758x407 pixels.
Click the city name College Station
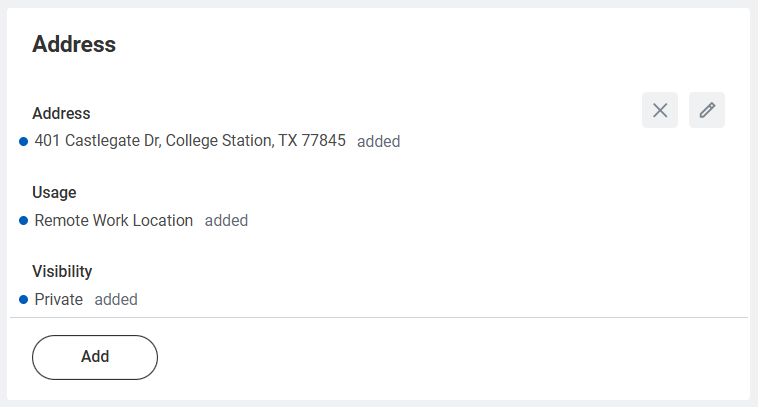point(219,141)
